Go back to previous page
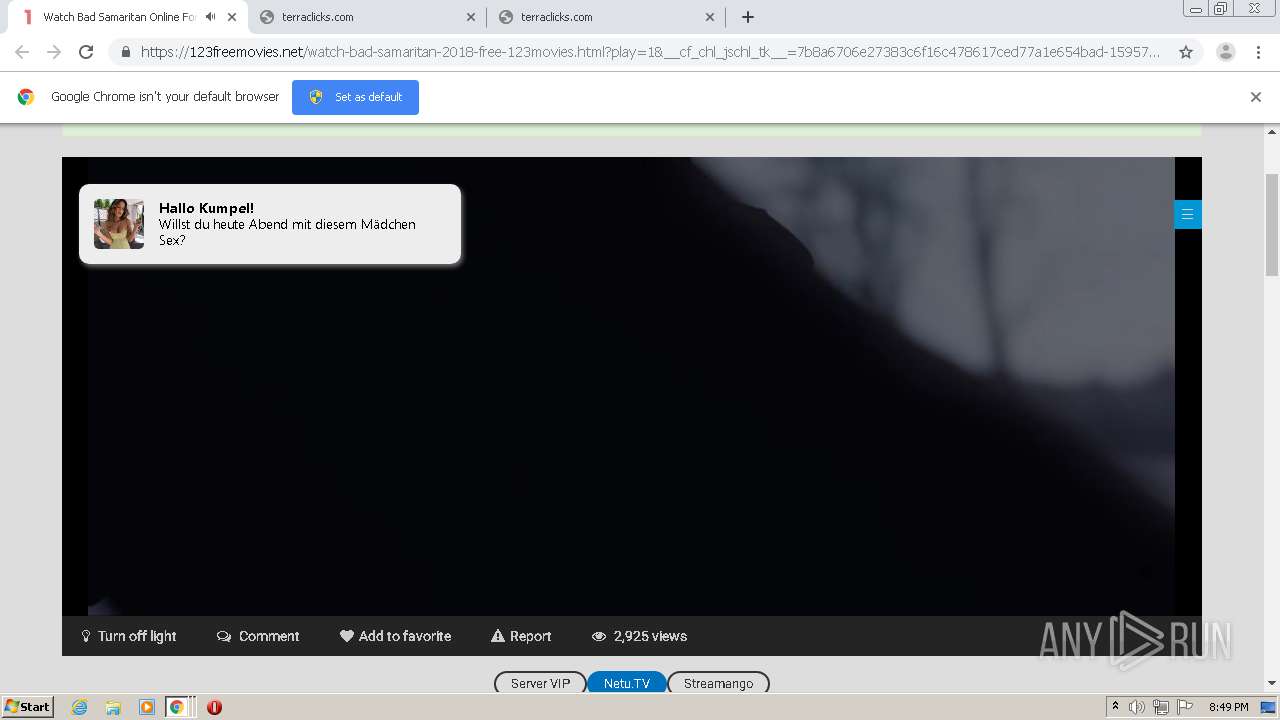This screenshot has height=720, width=1280. click(22, 52)
